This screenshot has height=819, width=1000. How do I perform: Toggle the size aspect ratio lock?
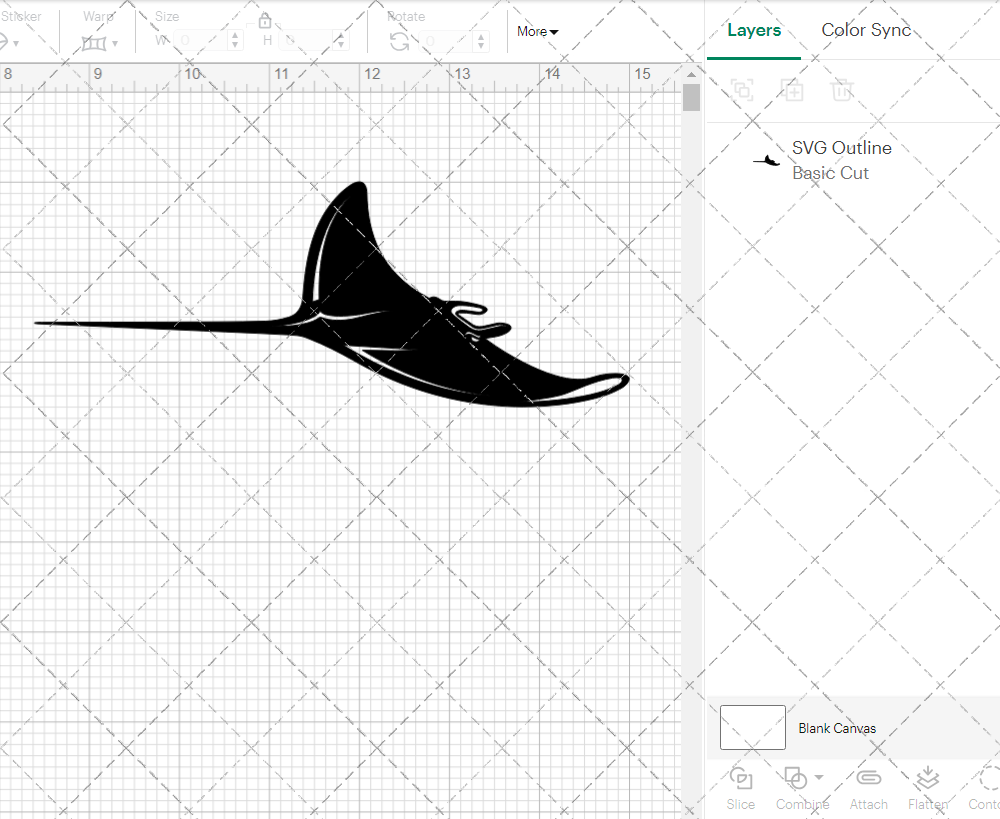click(x=265, y=21)
